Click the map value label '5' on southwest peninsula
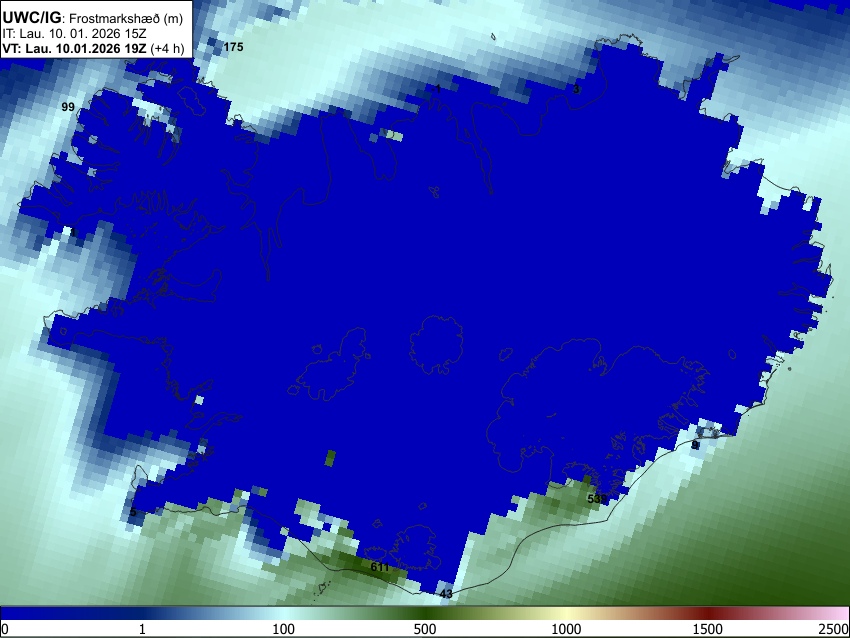Viewport: 850px width, 638px height. click(133, 512)
